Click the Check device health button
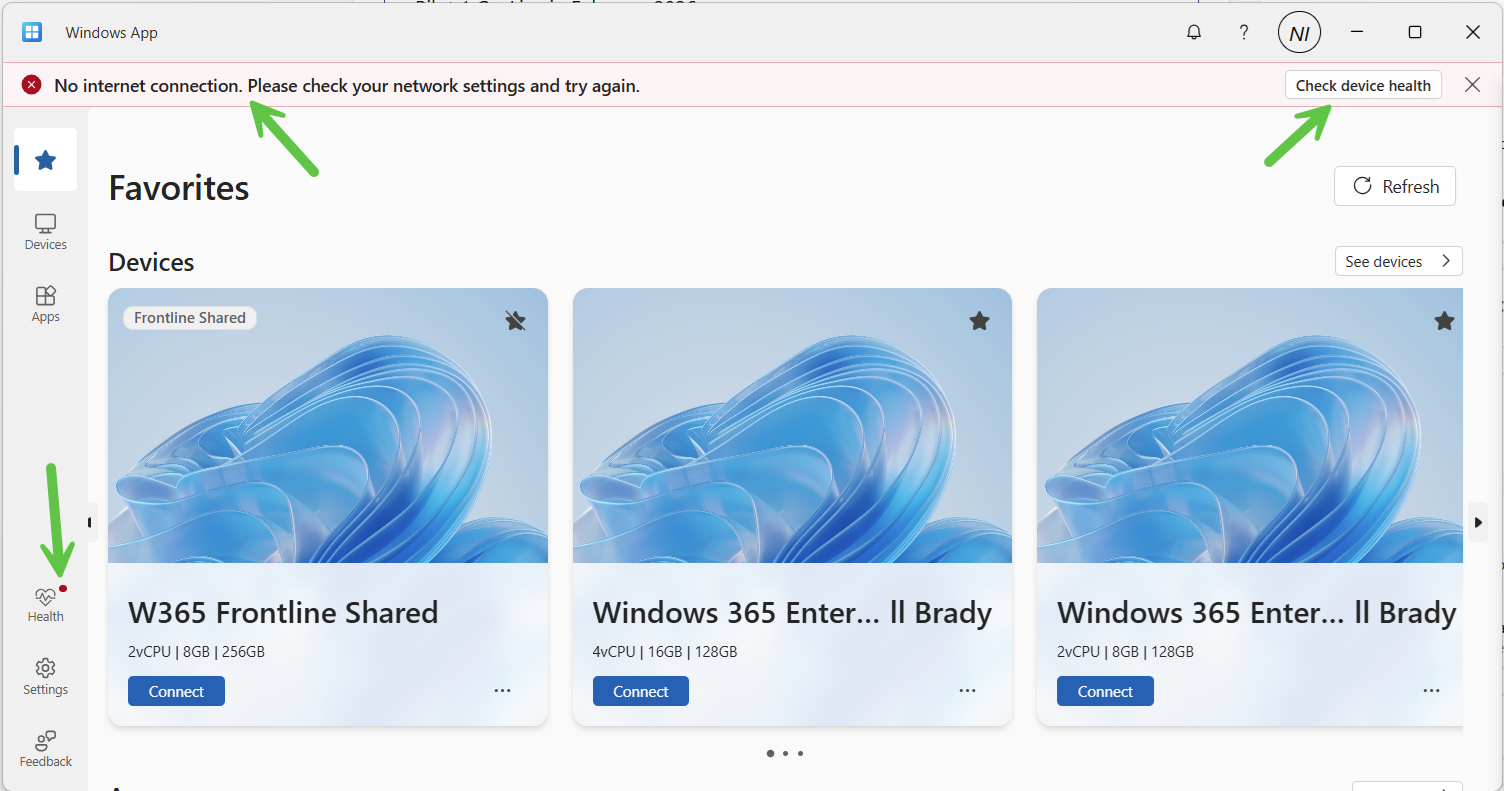The image size is (1504, 791). coord(1363,85)
